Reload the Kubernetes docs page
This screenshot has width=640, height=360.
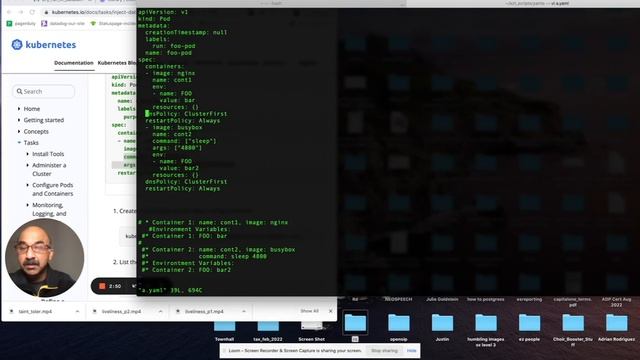pyautogui.click(x=32, y=12)
